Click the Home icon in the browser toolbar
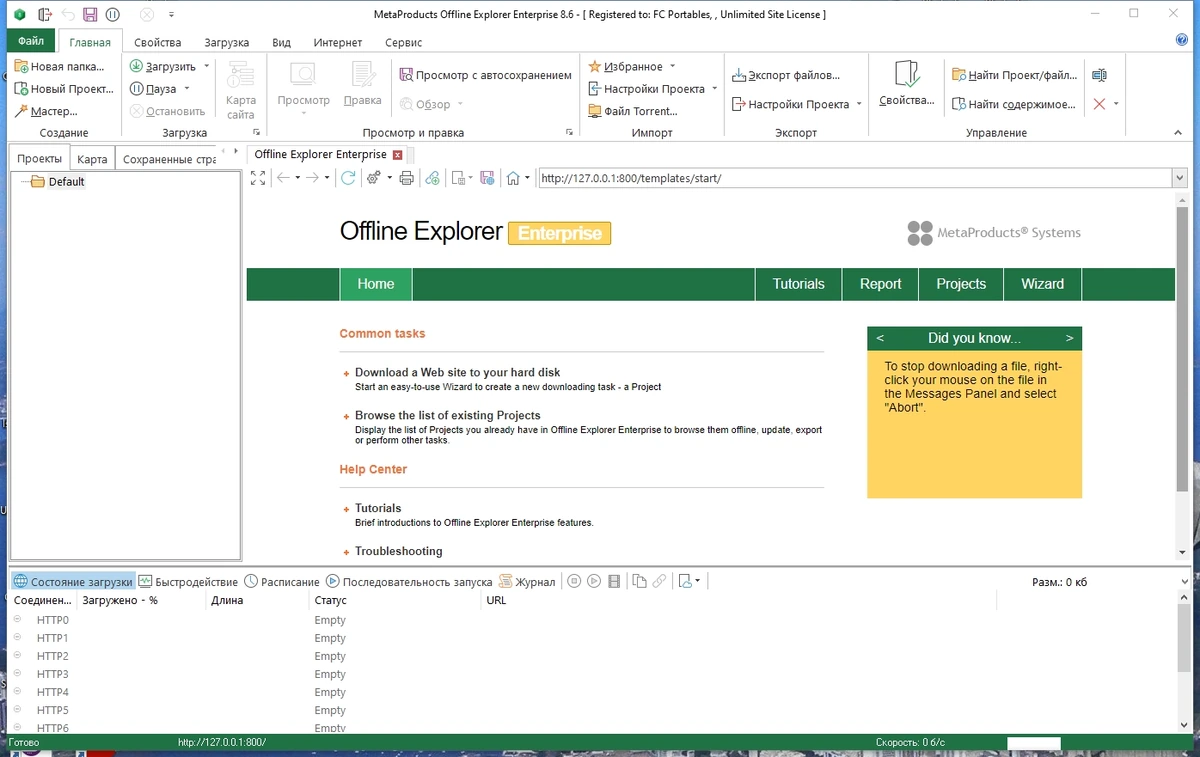Screen dimensions: 1200x757 pyautogui.click(x=513, y=178)
